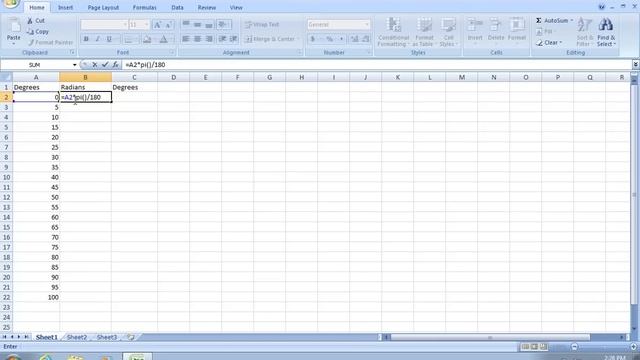Center text horizontally in cell
The width and height of the screenshot is (640, 360).
[198, 39]
